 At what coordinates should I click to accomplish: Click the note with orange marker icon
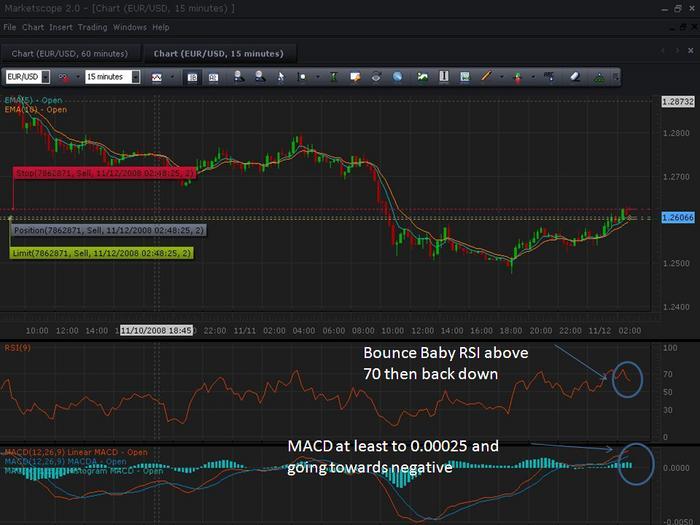point(355,77)
